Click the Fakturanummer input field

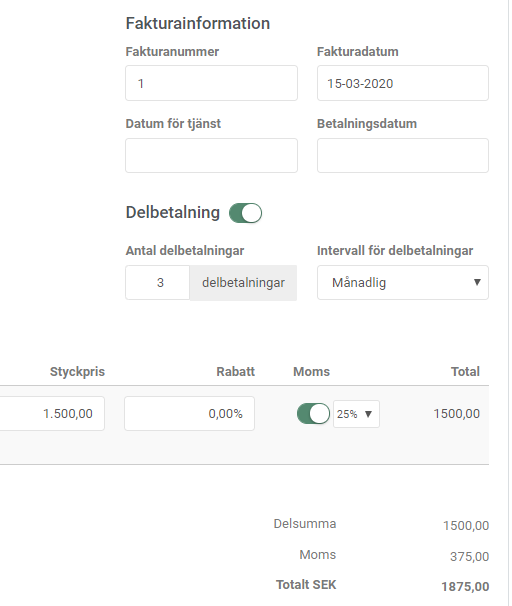tap(211, 83)
